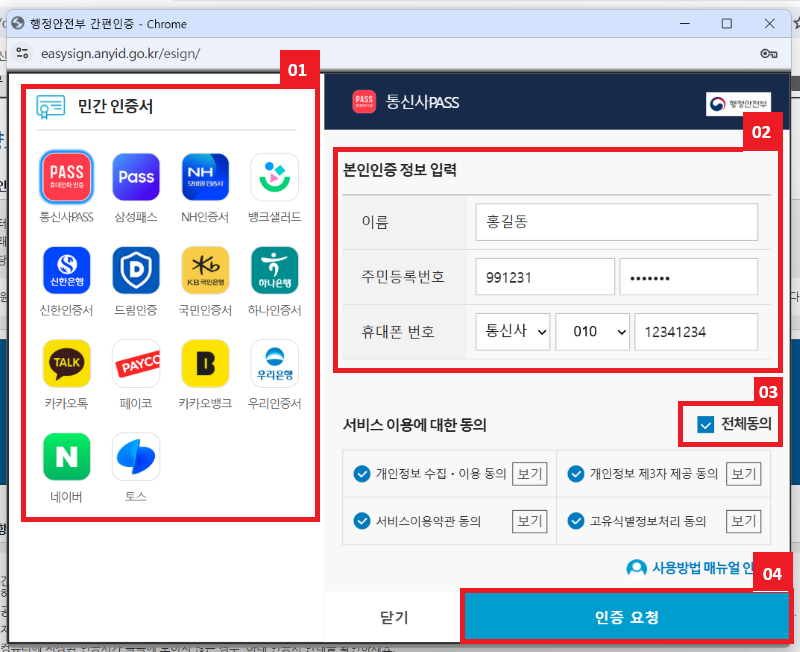This screenshot has height=652, width=800.
Task: Select the KB 국민인증서 icon
Action: (x=205, y=270)
